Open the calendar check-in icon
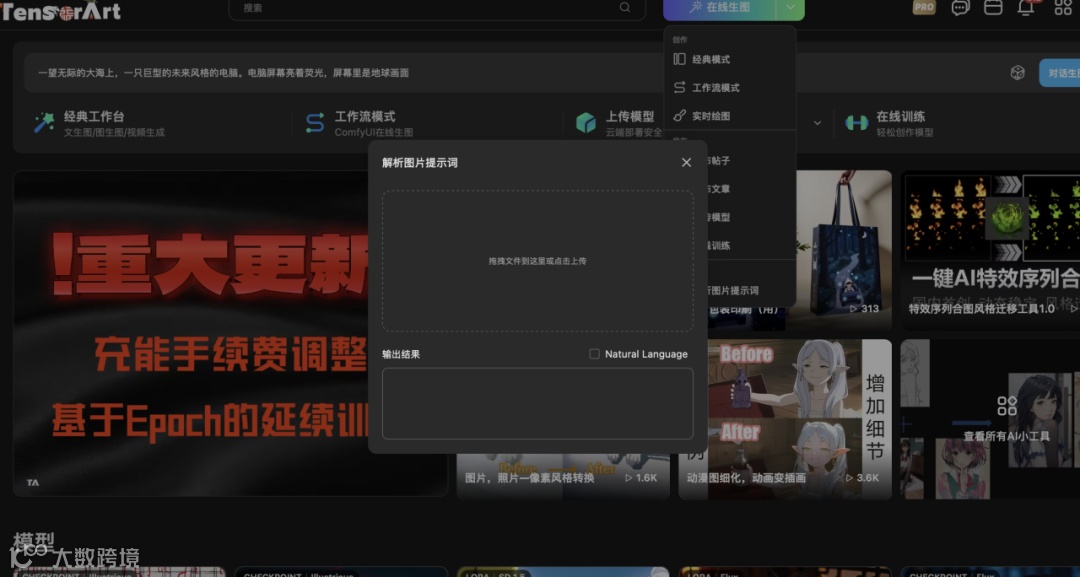The image size is (1080, 577). [993, 8]
